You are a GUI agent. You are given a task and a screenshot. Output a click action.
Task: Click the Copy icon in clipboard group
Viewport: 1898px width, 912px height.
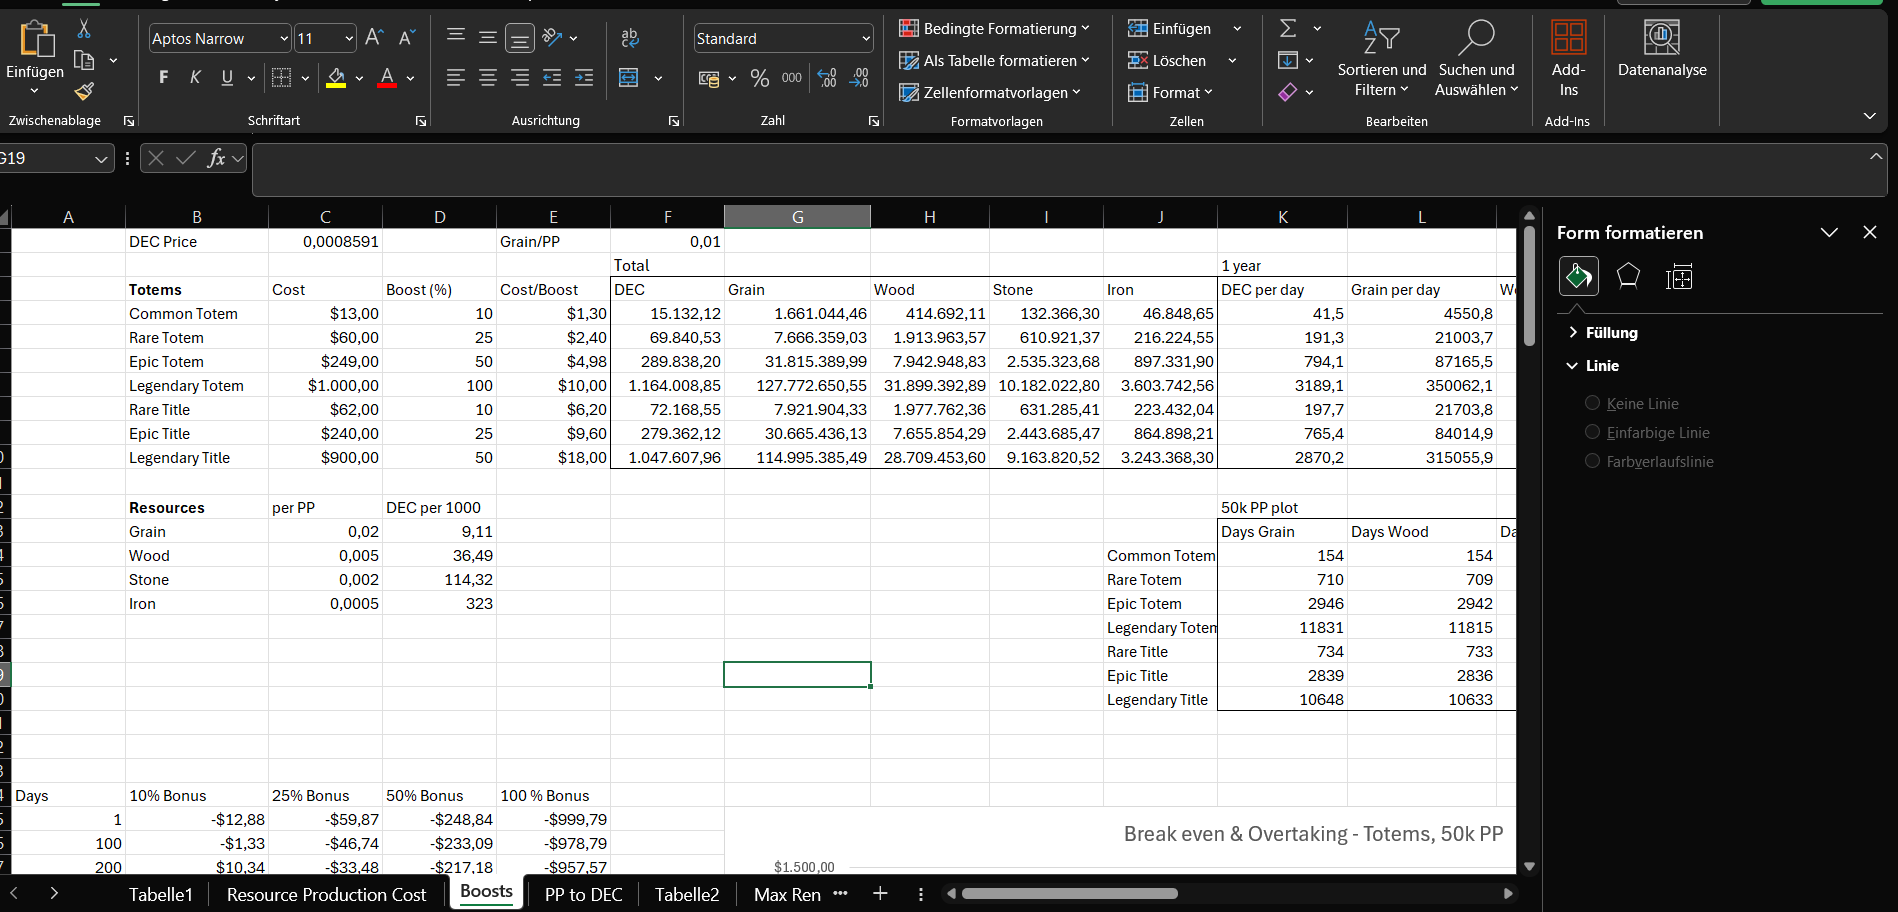[x=84, y=60]
